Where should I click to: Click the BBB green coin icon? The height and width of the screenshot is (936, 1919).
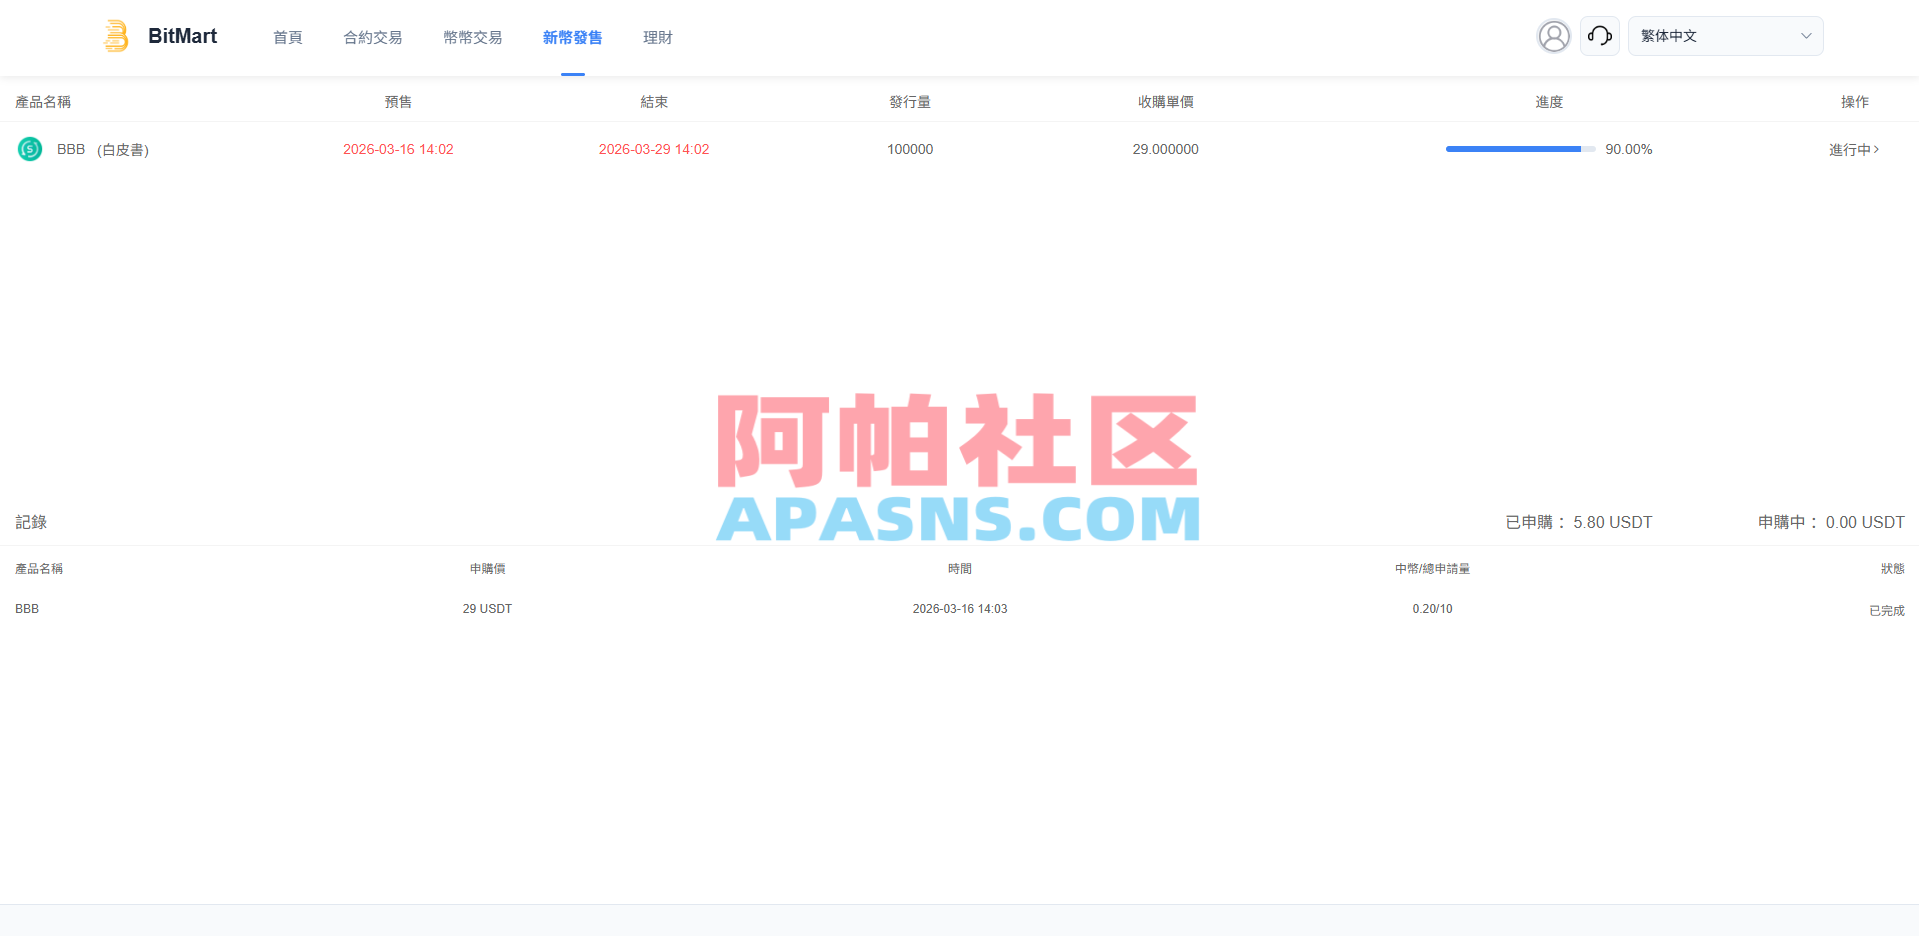[30, 149]
